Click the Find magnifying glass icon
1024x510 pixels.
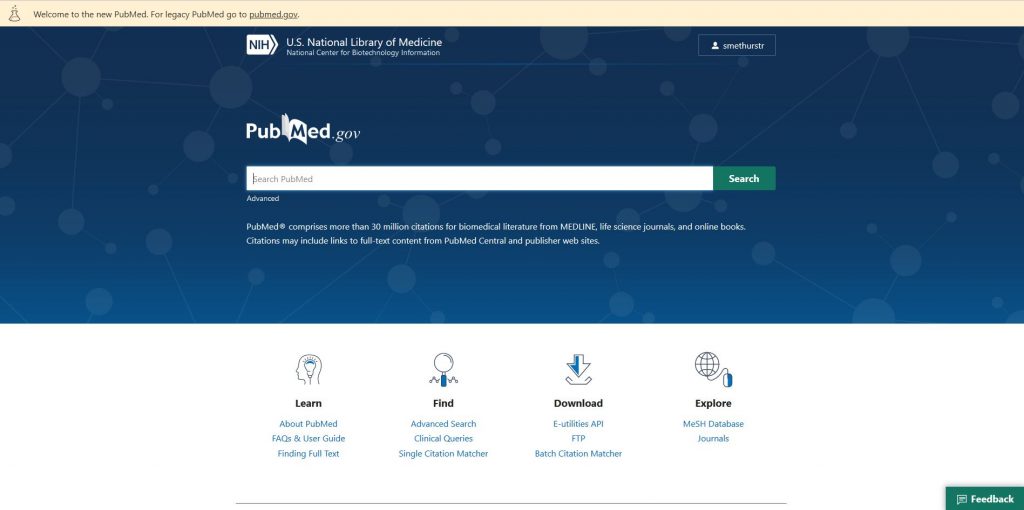(x=443, y=369)
